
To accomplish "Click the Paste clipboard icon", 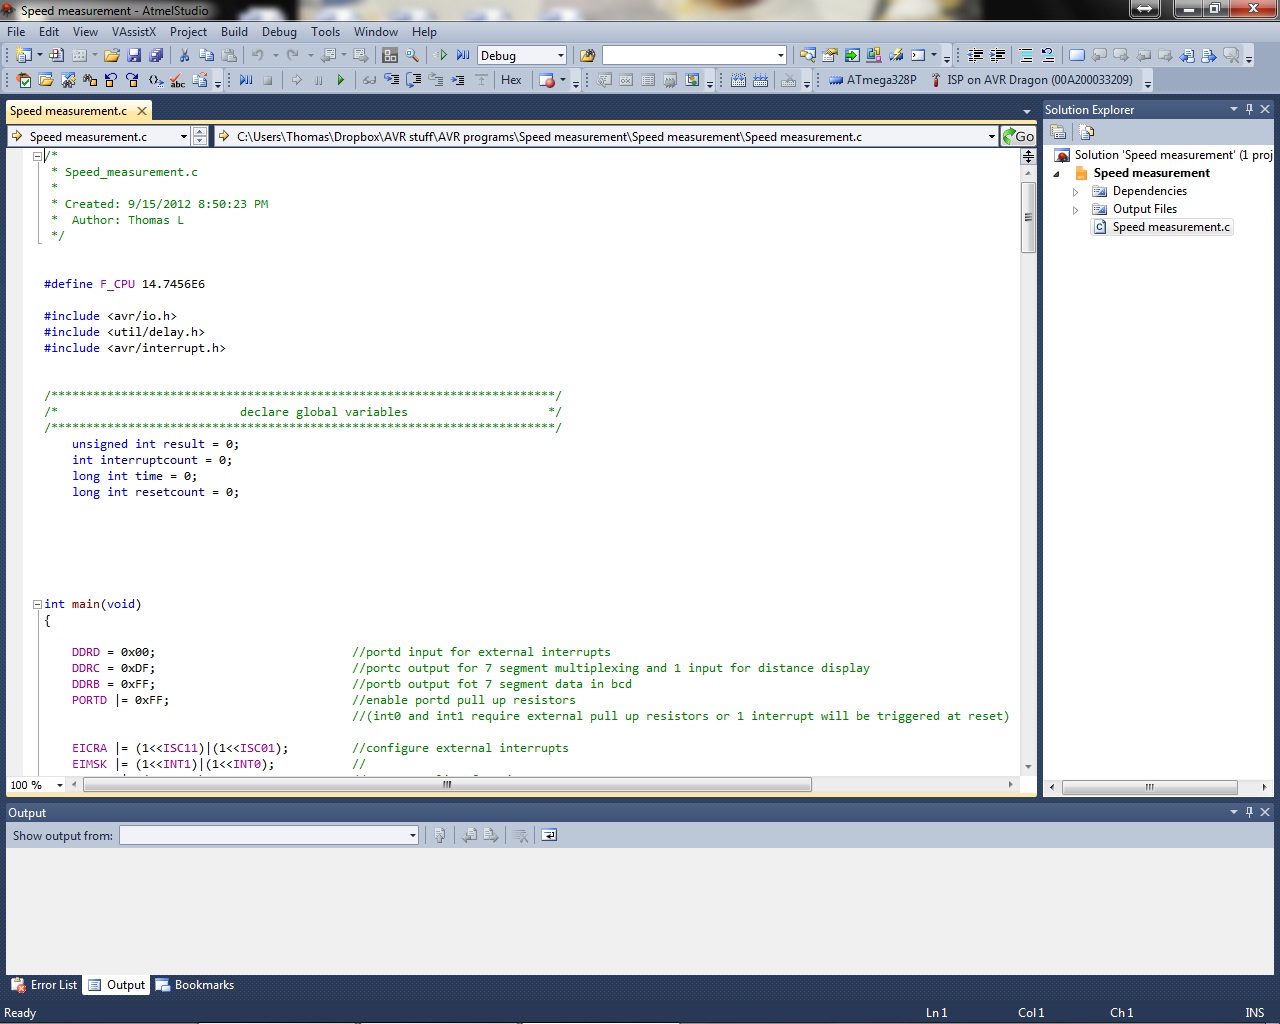I will pos(229,55).
